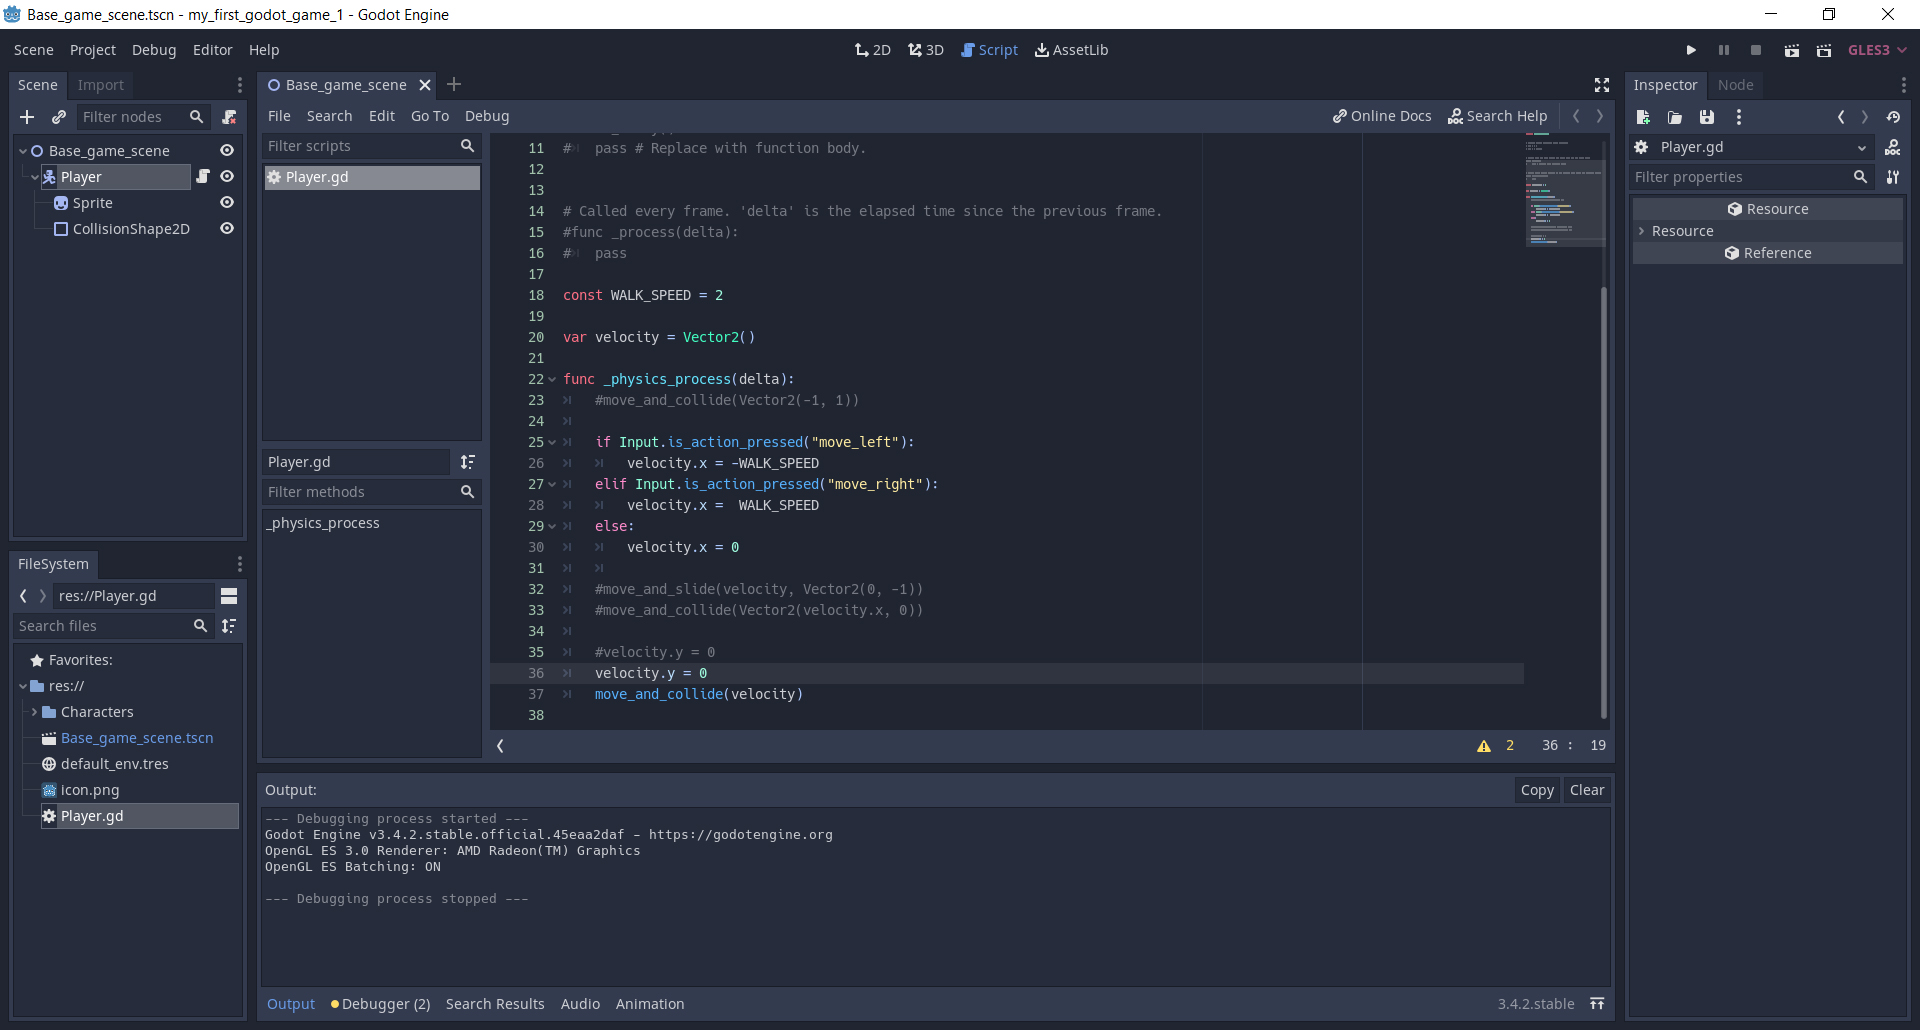Hide the Sprite node
The width and height of the screenshot is (1920, 1030).
click(227, 203)
